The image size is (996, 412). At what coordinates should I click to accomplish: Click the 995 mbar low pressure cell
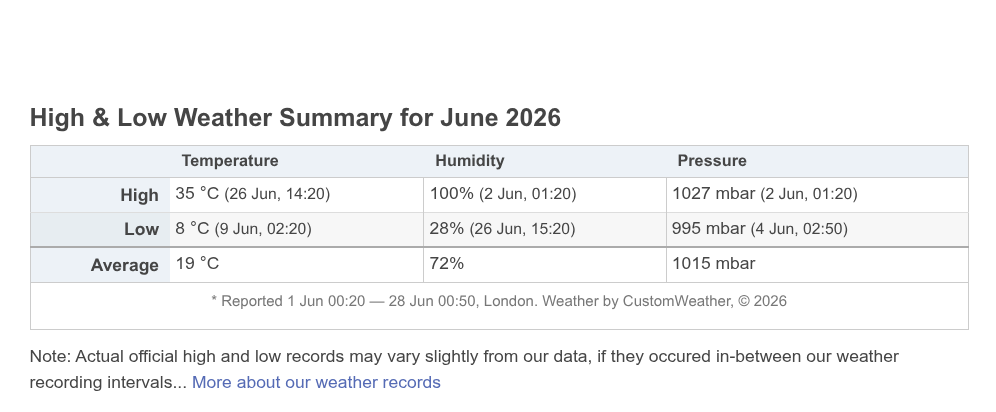(817, 229)
